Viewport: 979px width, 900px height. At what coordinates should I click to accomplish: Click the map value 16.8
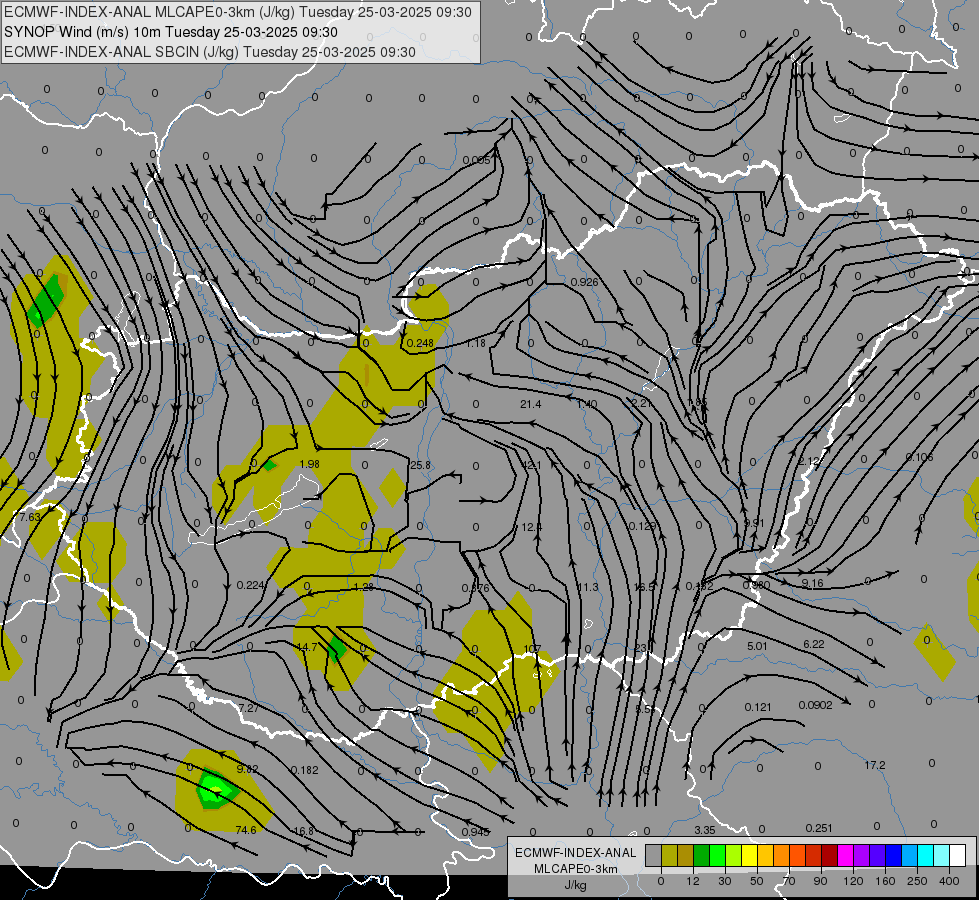(x=303, y=831)
